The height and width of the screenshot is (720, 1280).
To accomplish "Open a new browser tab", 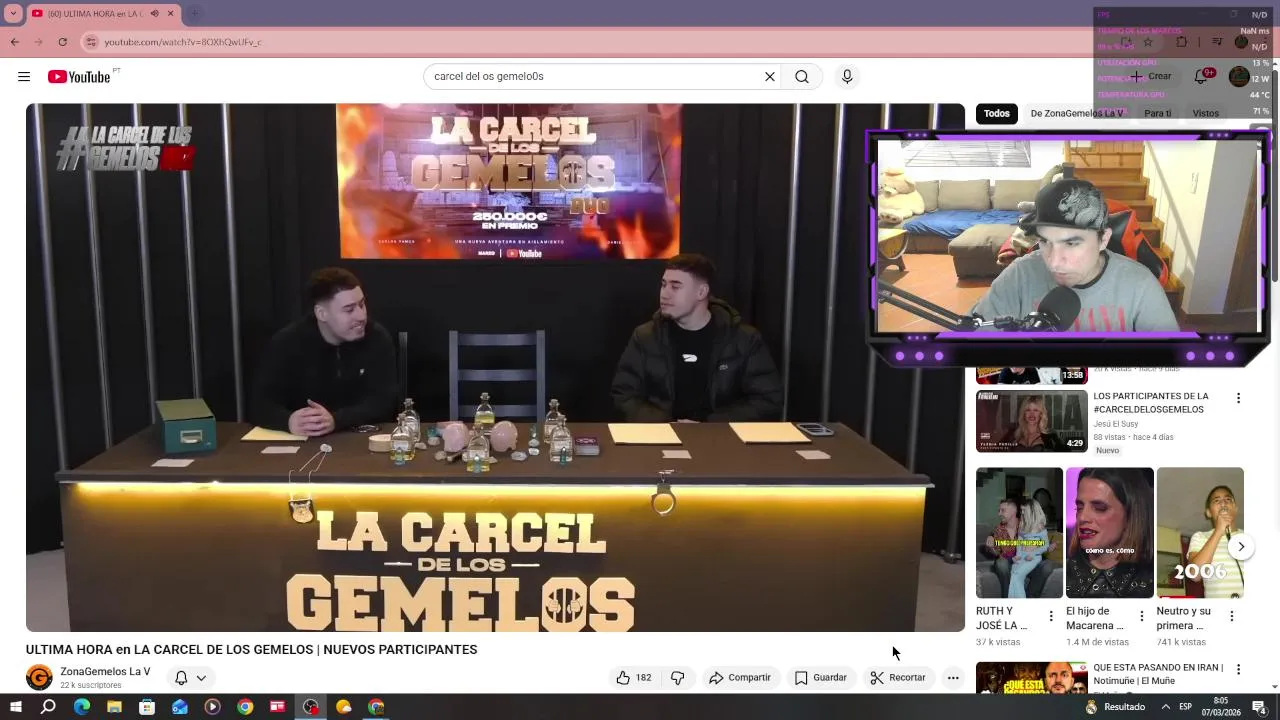I will click(195, 13).
